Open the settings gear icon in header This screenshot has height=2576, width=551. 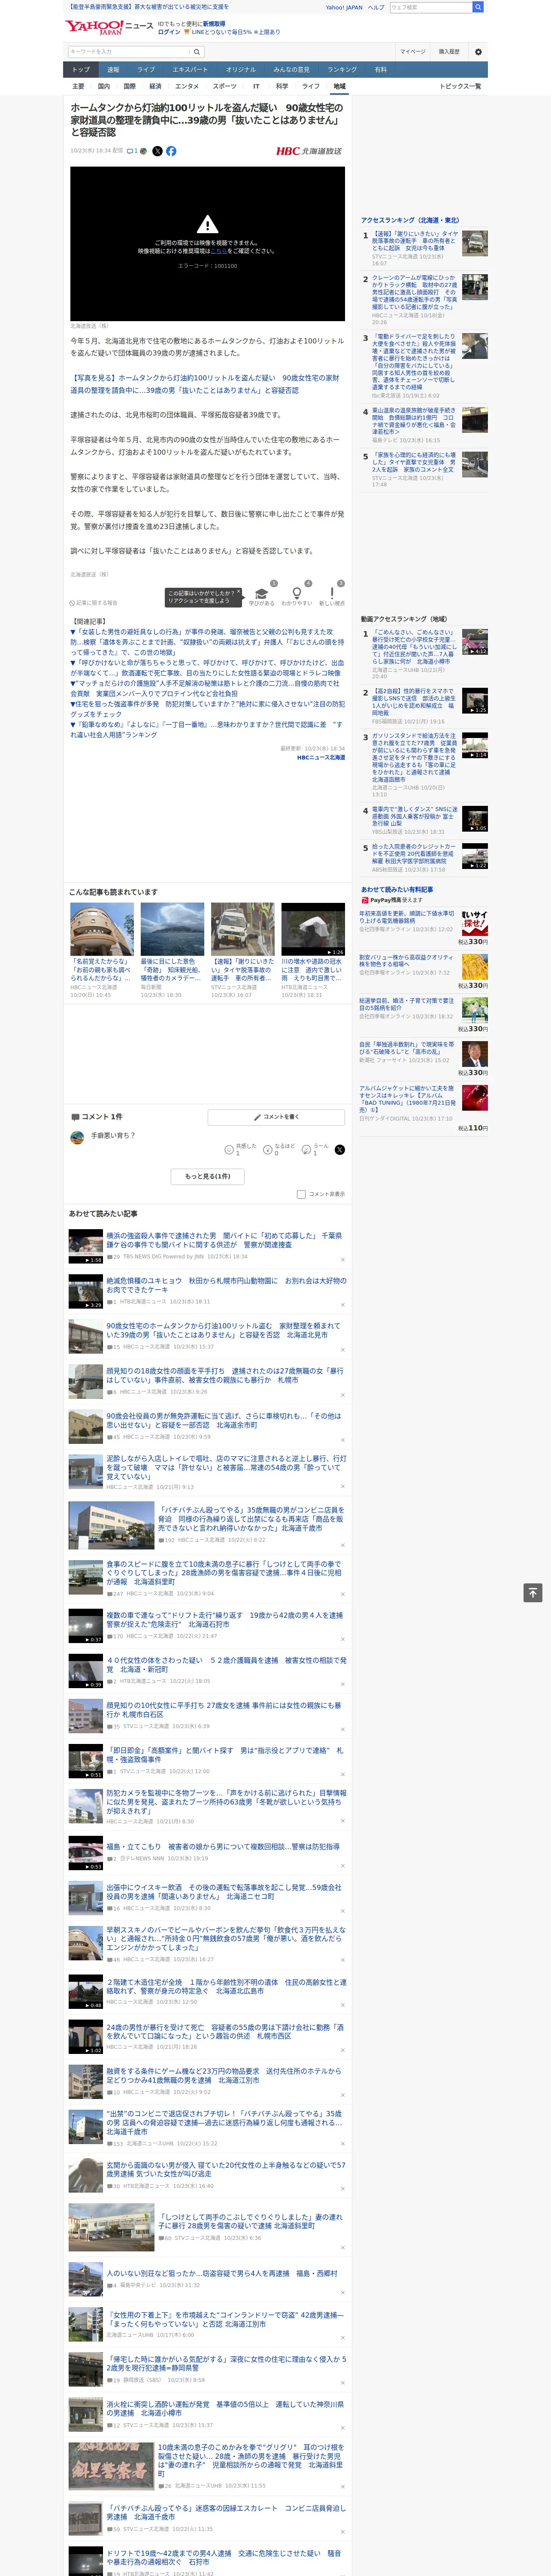(478, 51)
